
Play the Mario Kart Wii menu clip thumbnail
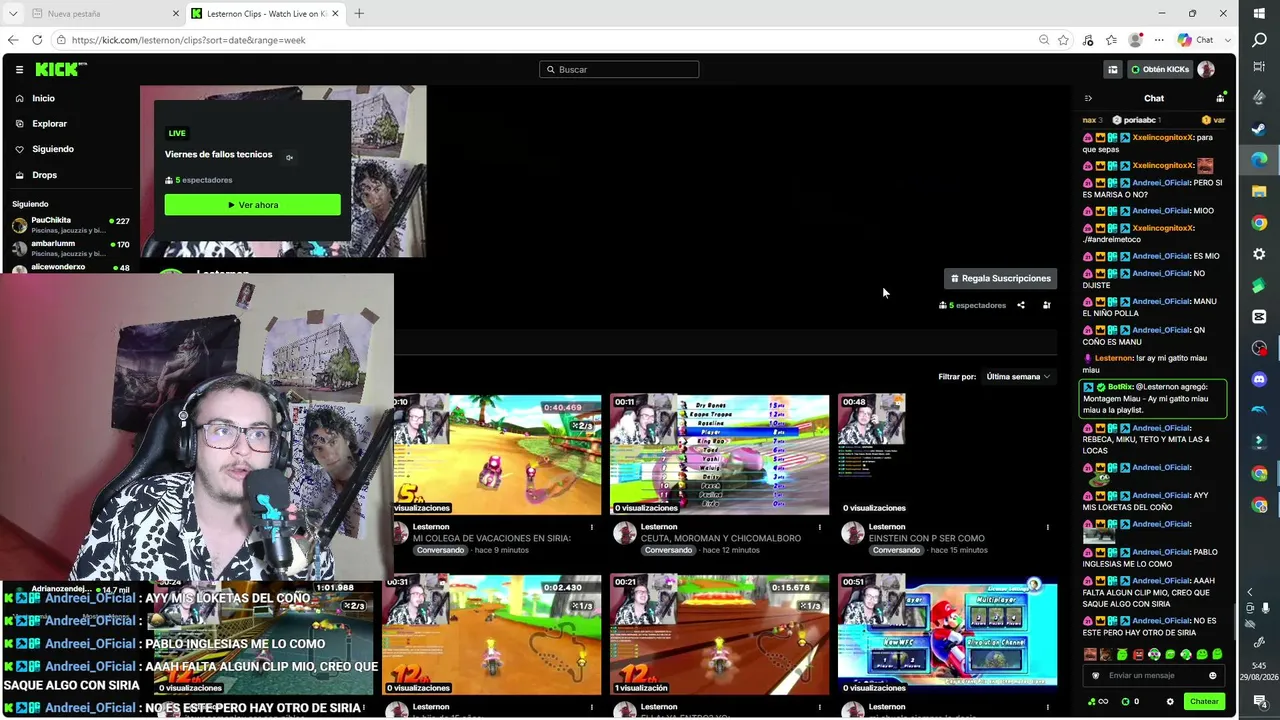948,634
